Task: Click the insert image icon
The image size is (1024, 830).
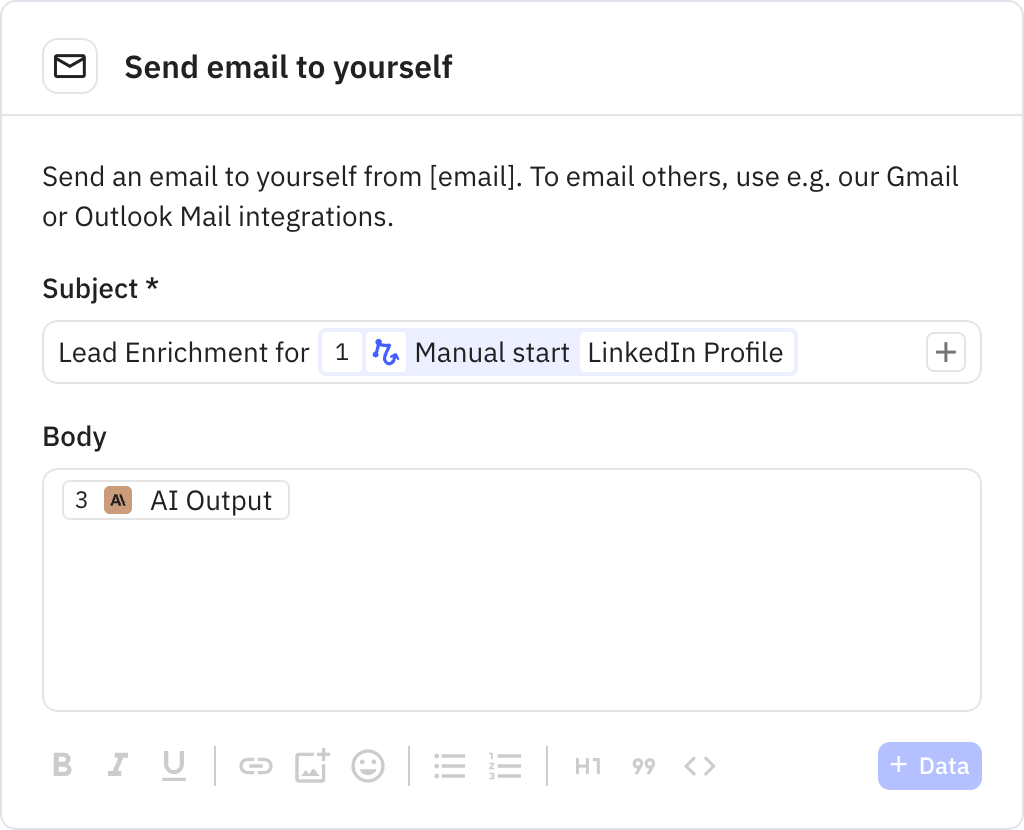Action: [x=312, y=766]
